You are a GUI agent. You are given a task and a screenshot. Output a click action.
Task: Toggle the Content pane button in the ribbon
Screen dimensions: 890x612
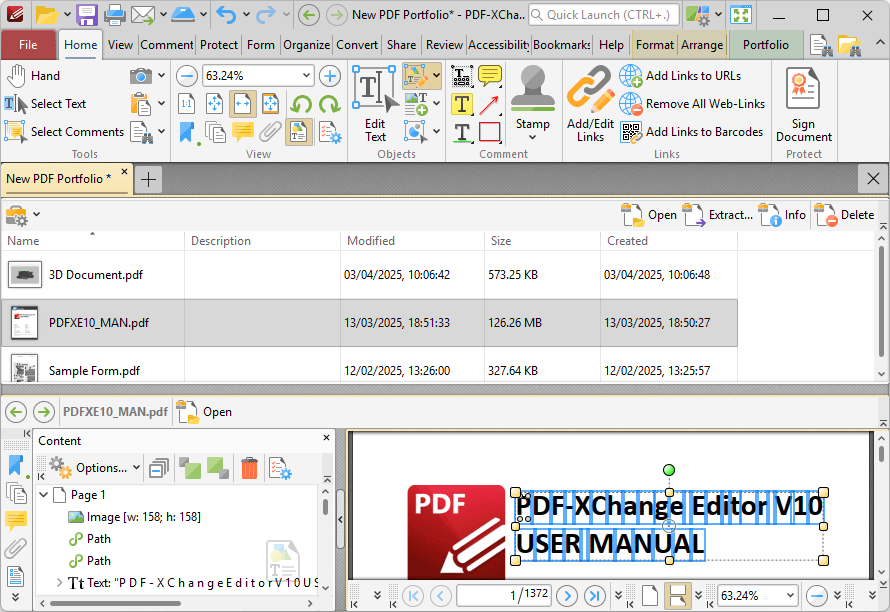click(x=299, y=132)
